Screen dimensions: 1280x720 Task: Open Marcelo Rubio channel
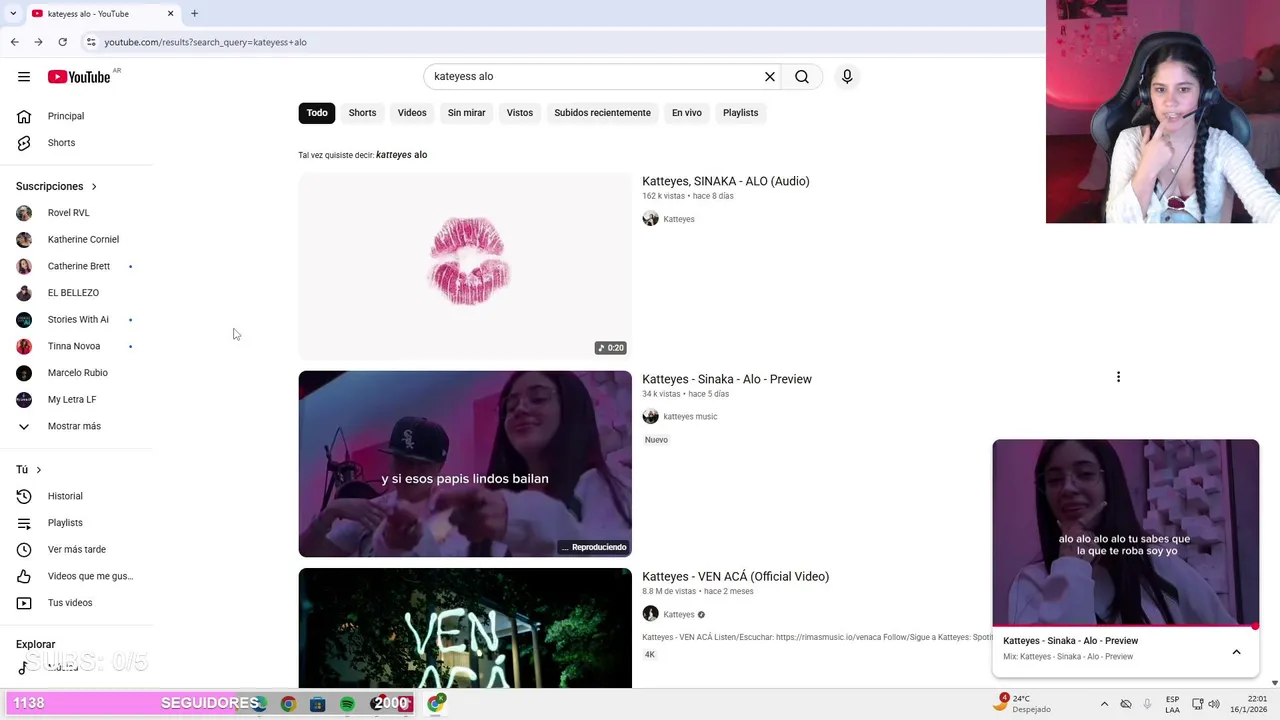click(x=77, y=373)
